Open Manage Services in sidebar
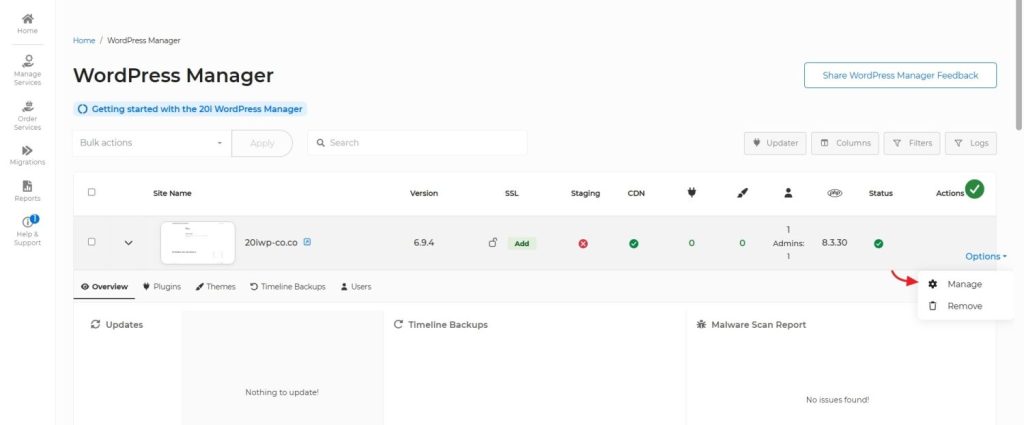The image size is (1024, 425). [x=27, y=71]
